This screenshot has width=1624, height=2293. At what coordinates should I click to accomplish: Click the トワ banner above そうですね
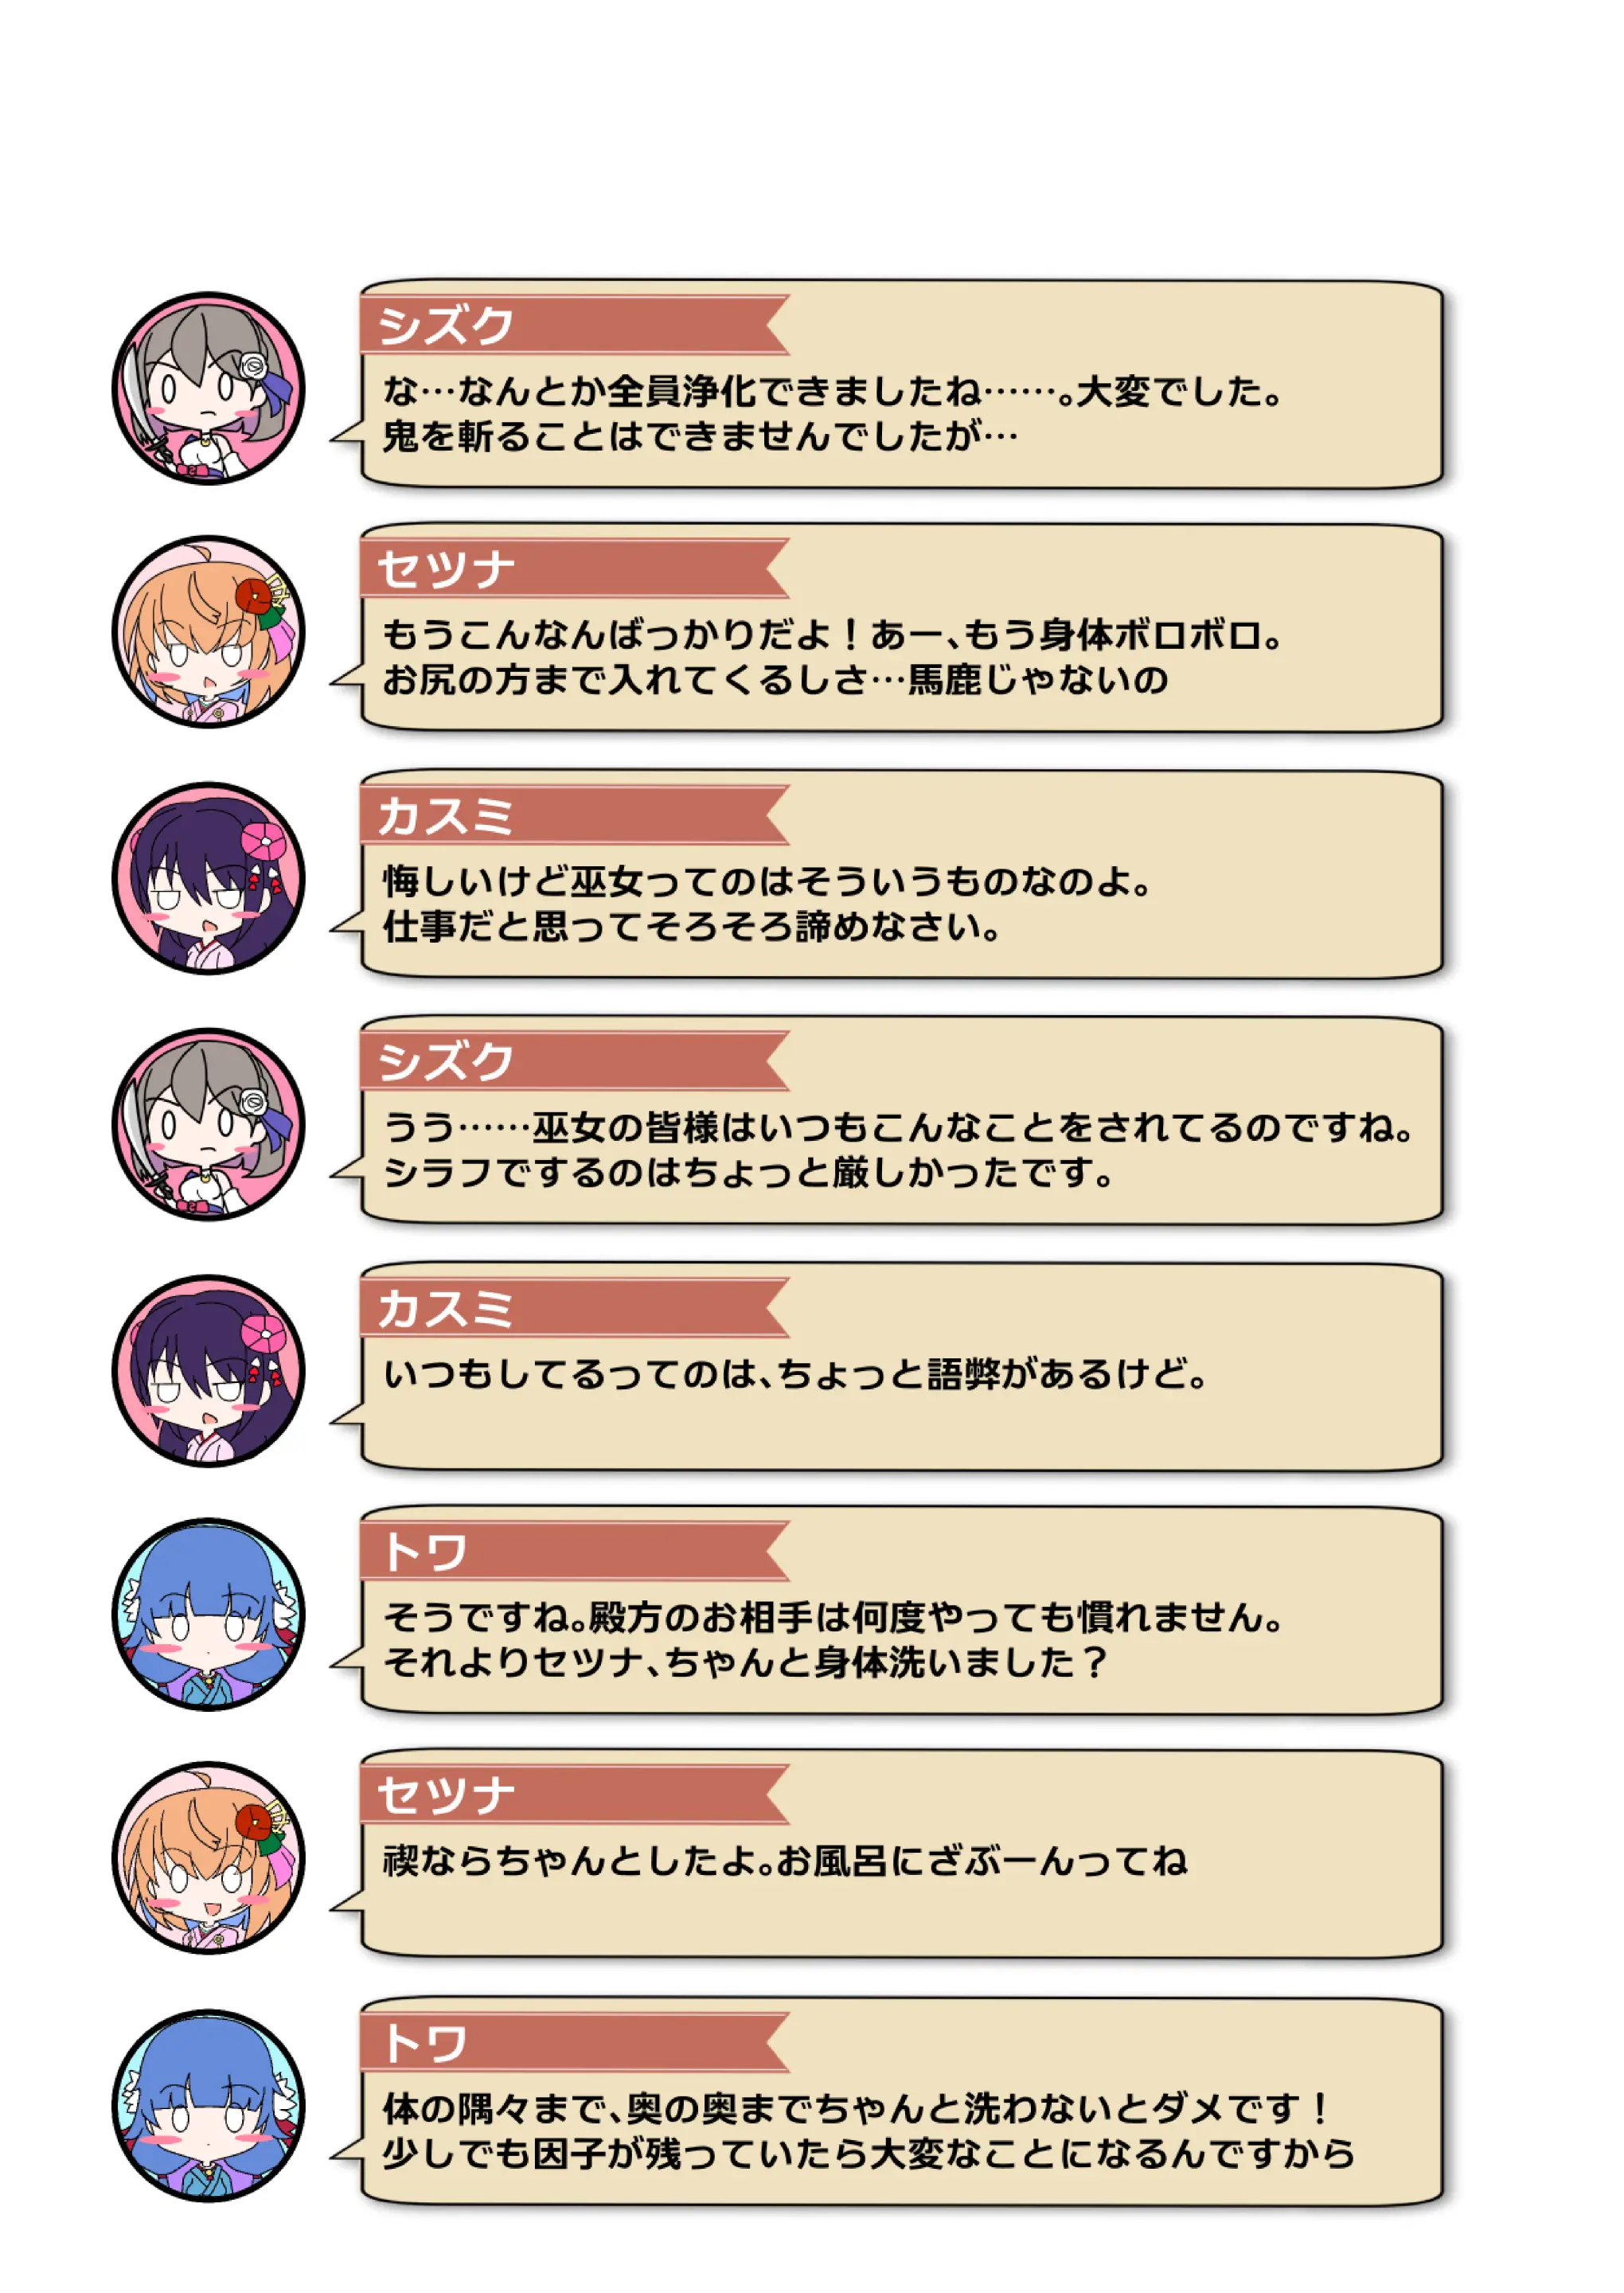[x=575, y=1551]
